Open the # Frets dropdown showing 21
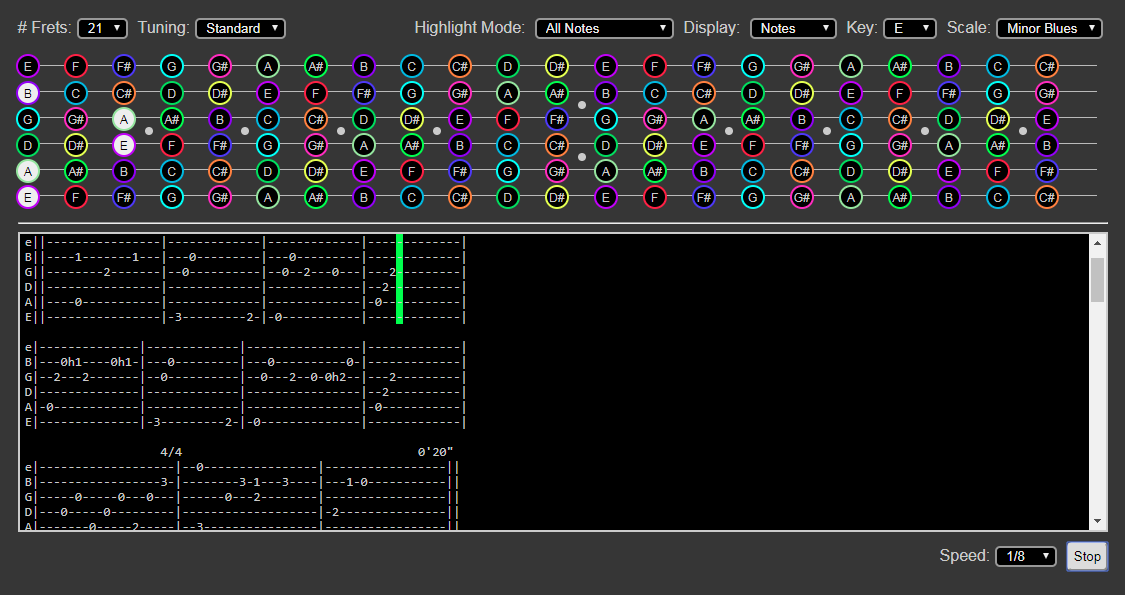The width and height of the screenshot is (1125, 595). [102, 28]
